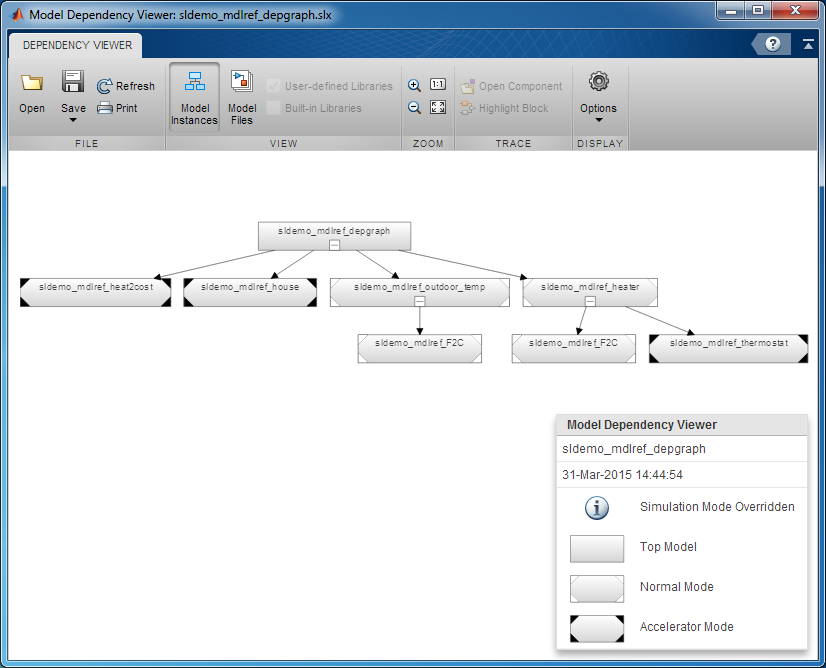
Task: Click the Accelerator Mode legend swatch
Action: coord(597,628)
